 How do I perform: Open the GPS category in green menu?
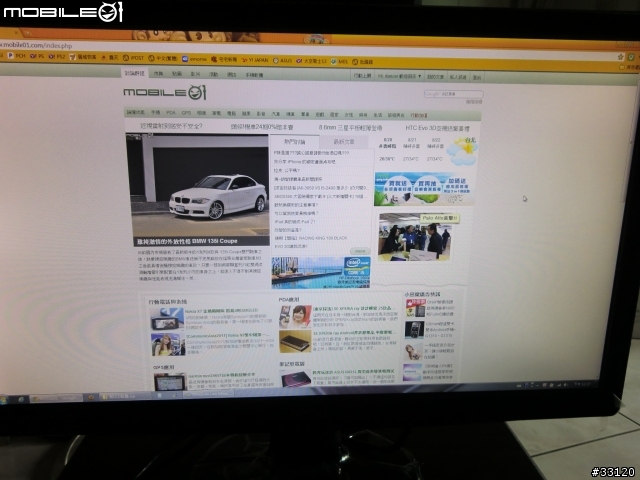click(x=186, y=113)
